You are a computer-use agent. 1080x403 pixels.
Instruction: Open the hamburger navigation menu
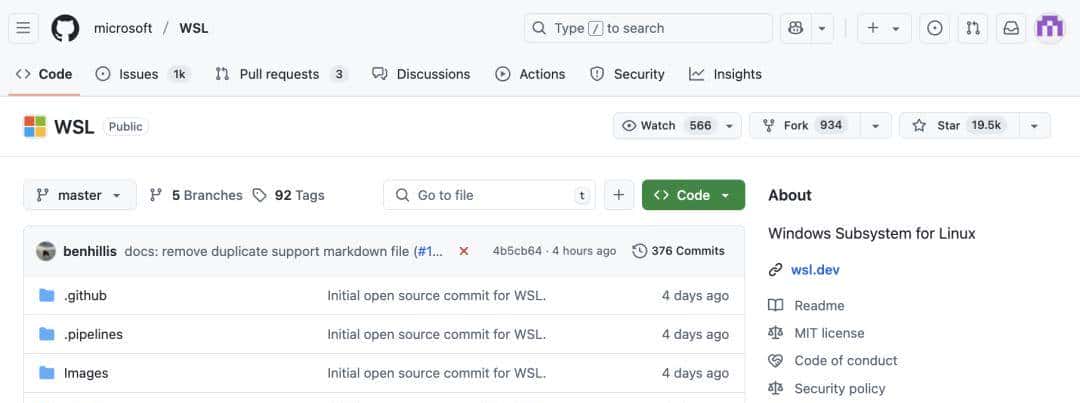(x=23, y=28)
